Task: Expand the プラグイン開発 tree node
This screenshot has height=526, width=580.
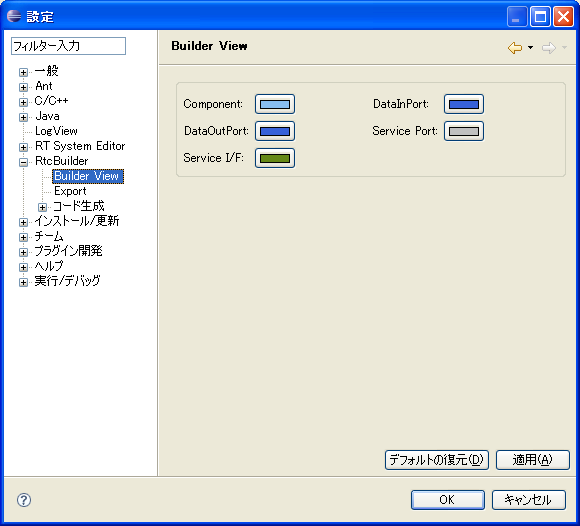Action: tap(23, 252)
